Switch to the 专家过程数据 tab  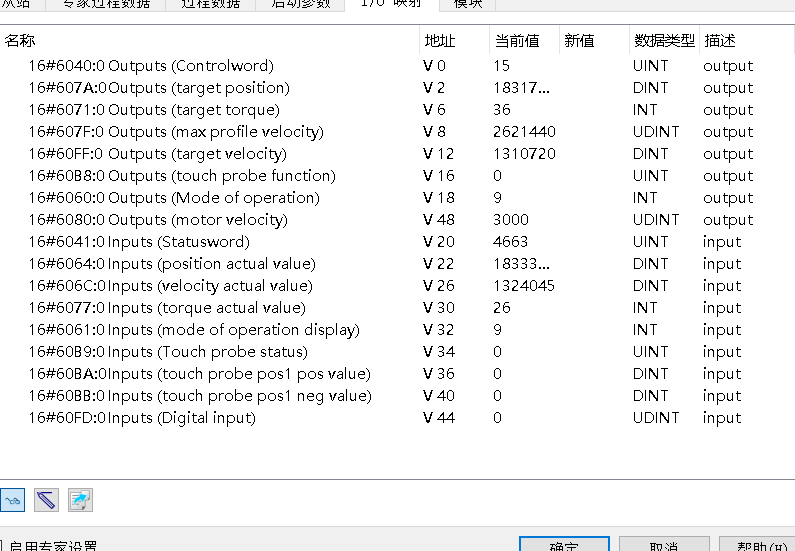[106, 4]
